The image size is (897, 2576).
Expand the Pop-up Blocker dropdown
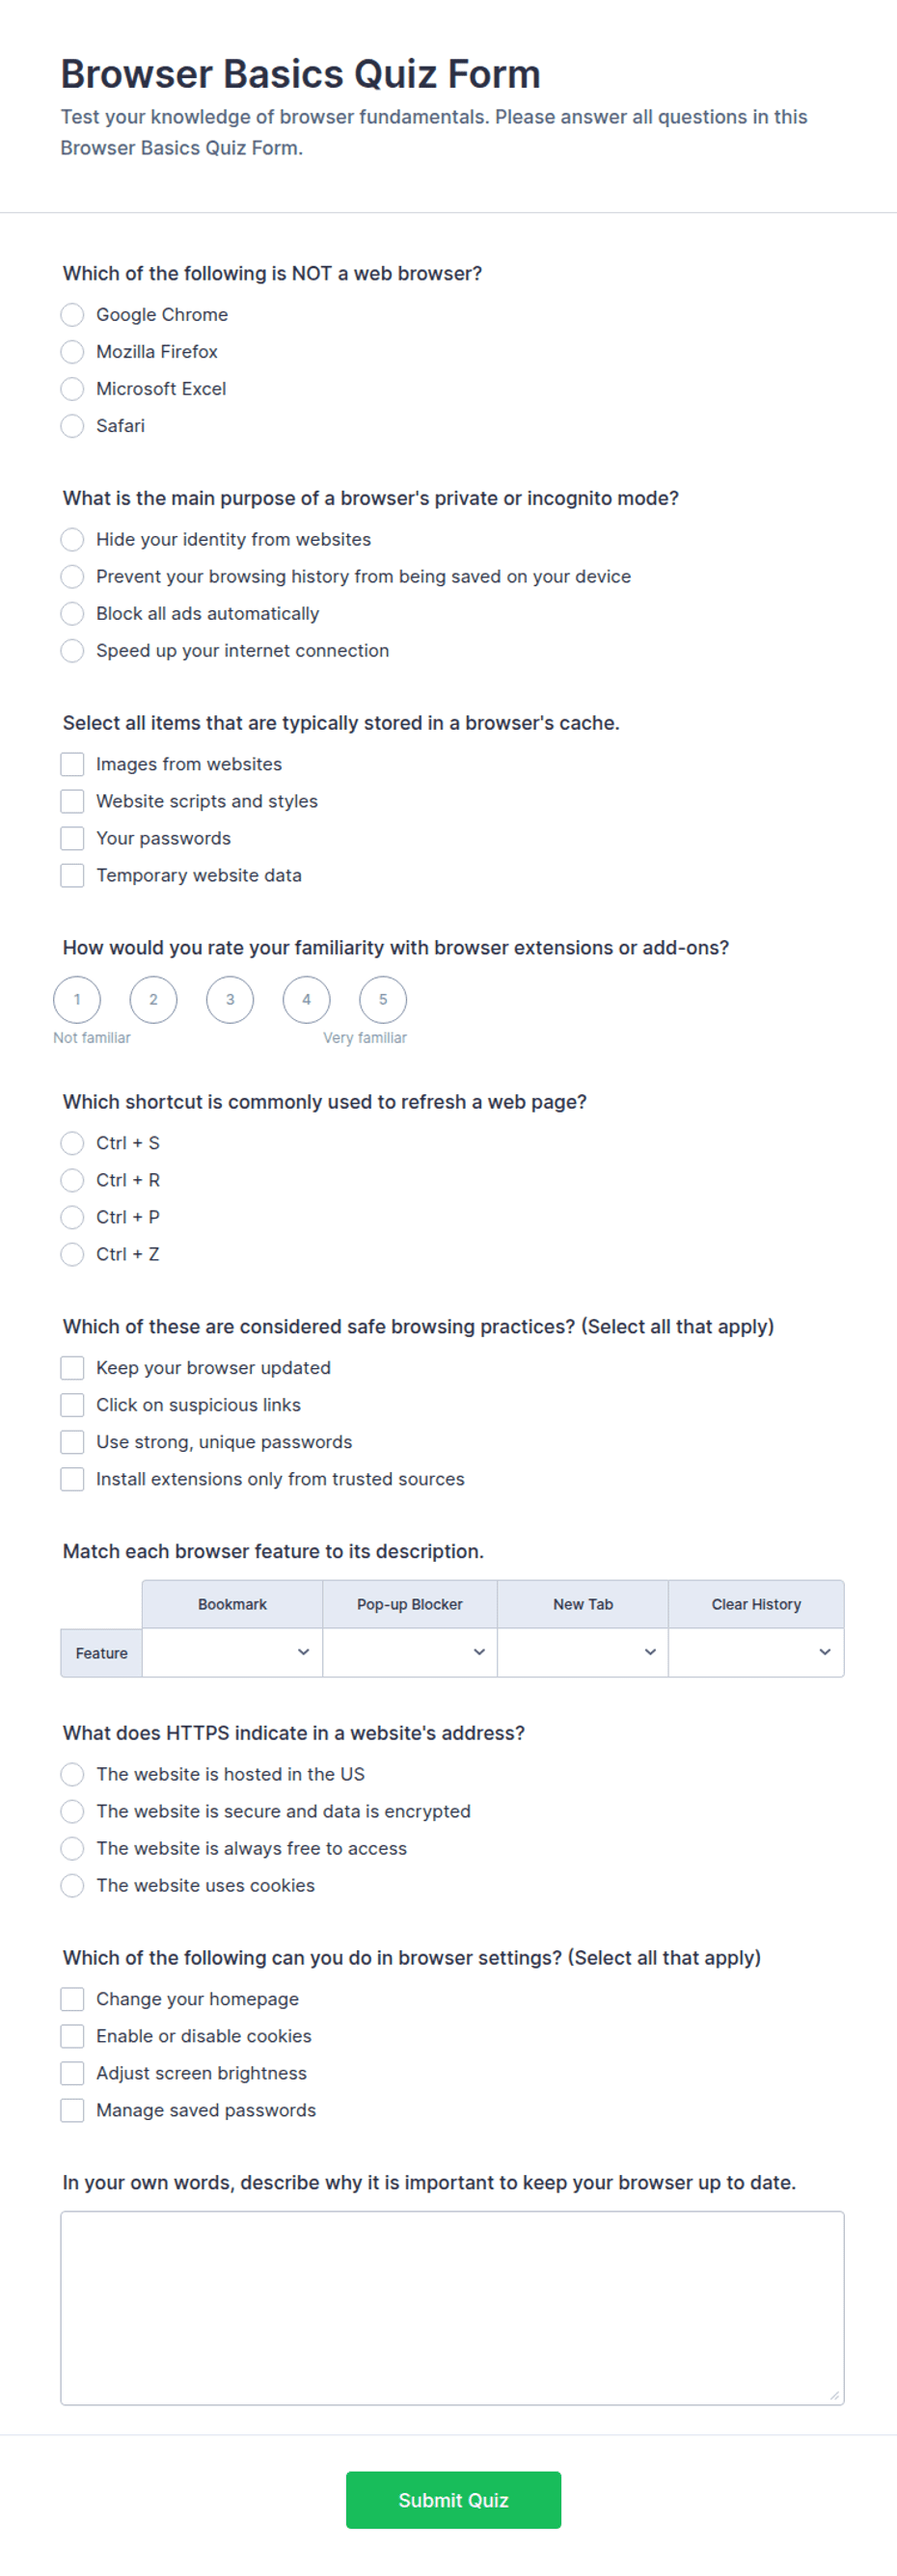coord(410,1653)
